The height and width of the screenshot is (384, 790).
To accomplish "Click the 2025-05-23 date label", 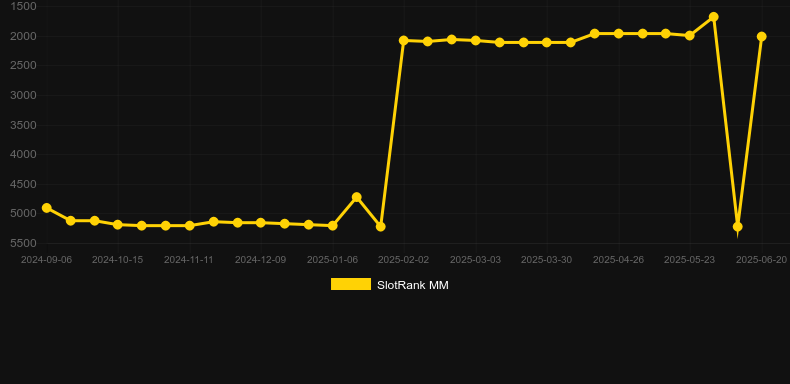I will click(690, 260).
